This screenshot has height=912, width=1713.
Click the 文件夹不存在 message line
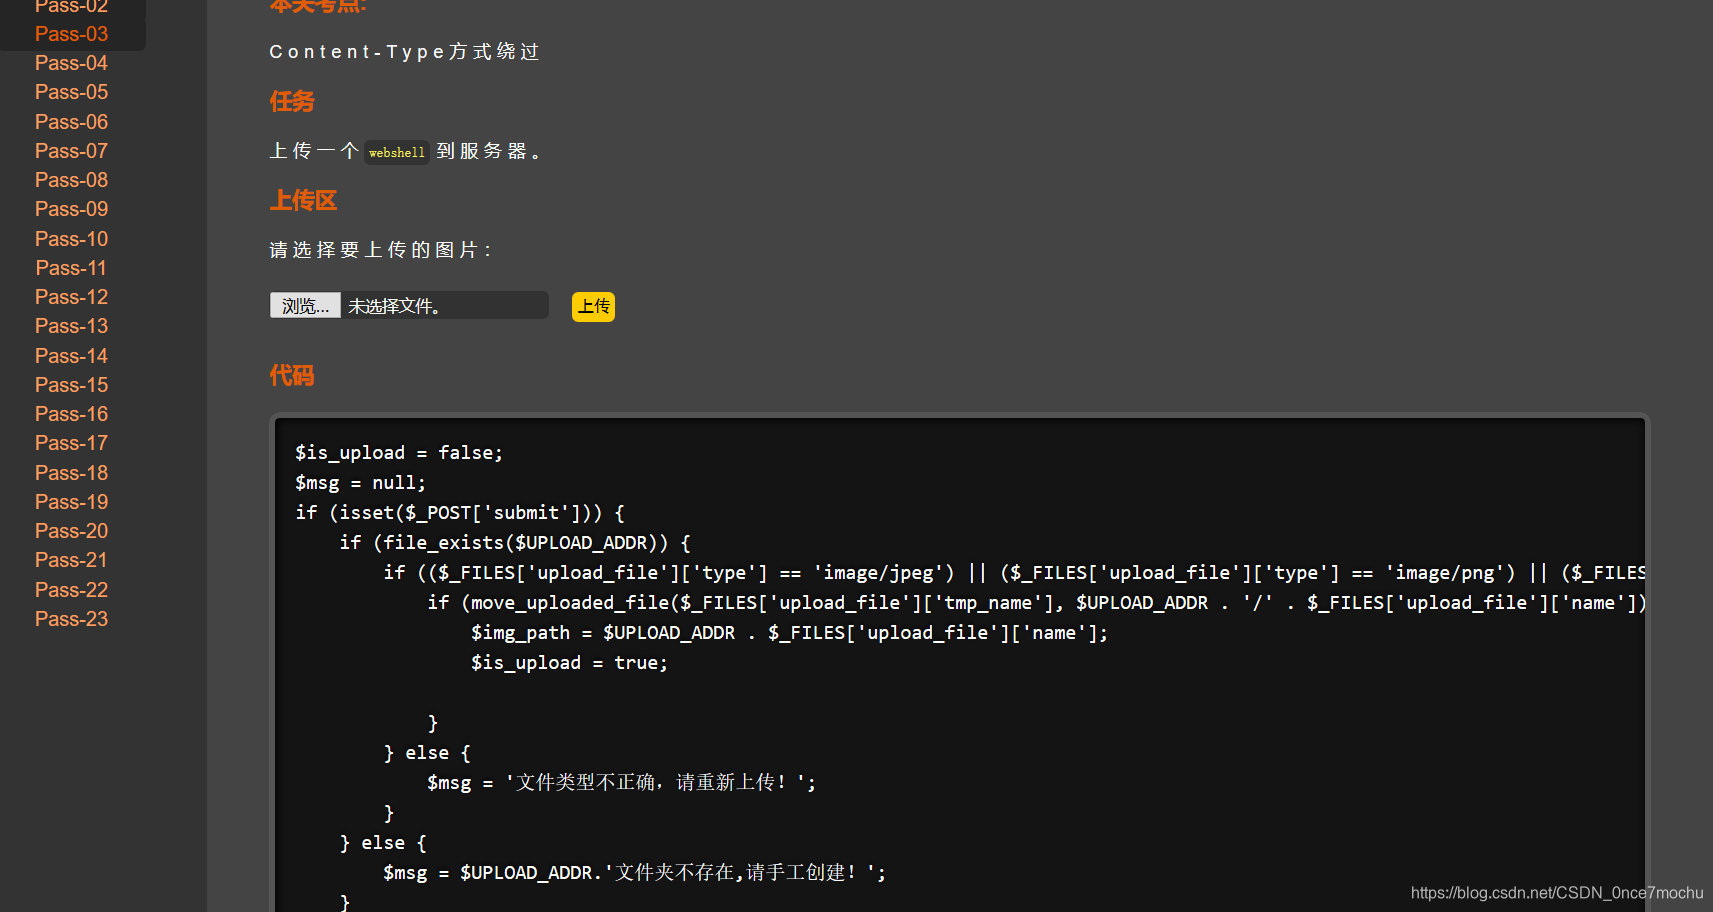pos(634,873)
